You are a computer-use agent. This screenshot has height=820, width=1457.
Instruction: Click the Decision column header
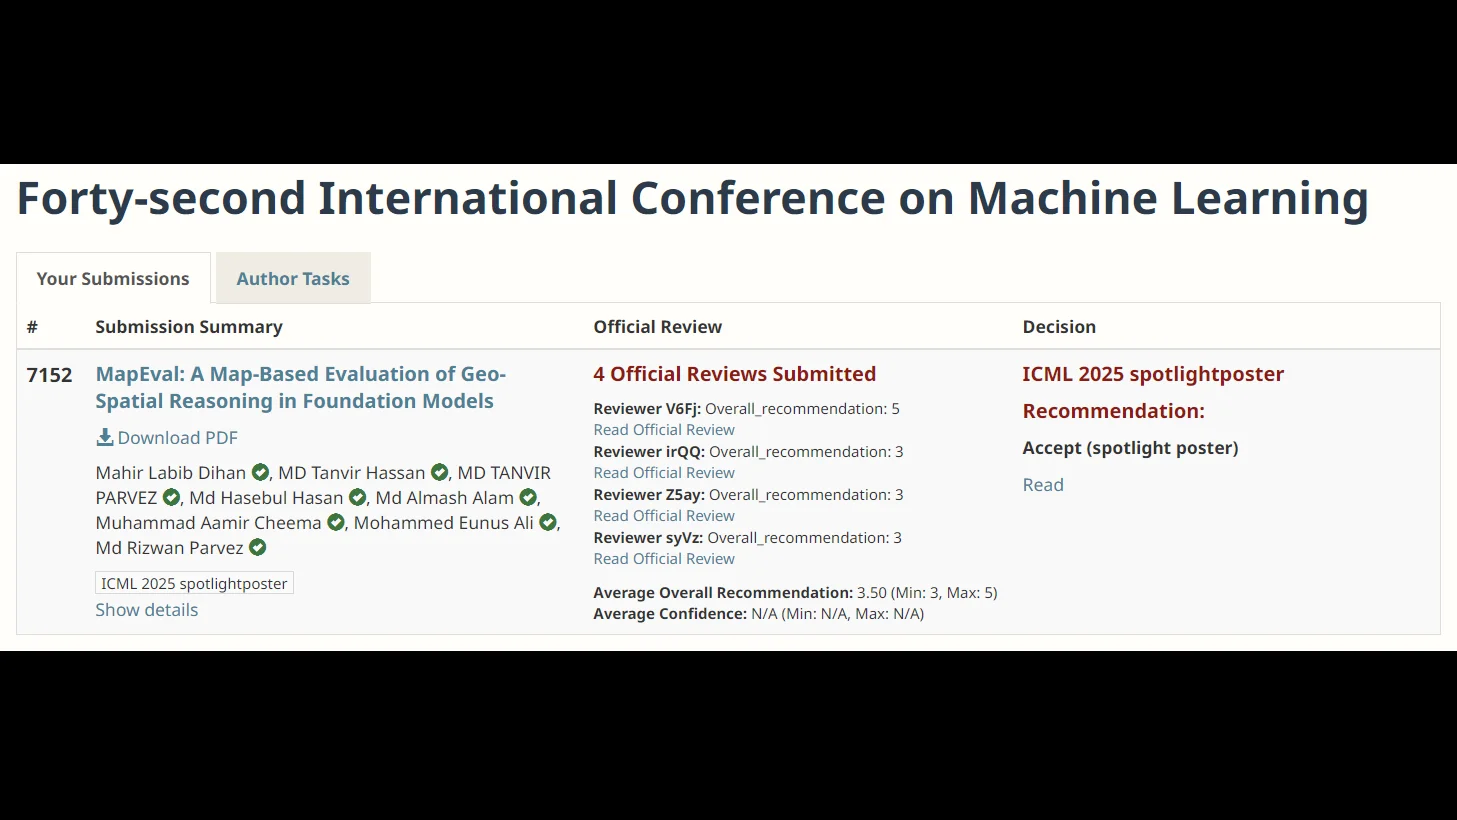tap(1059, 327)
